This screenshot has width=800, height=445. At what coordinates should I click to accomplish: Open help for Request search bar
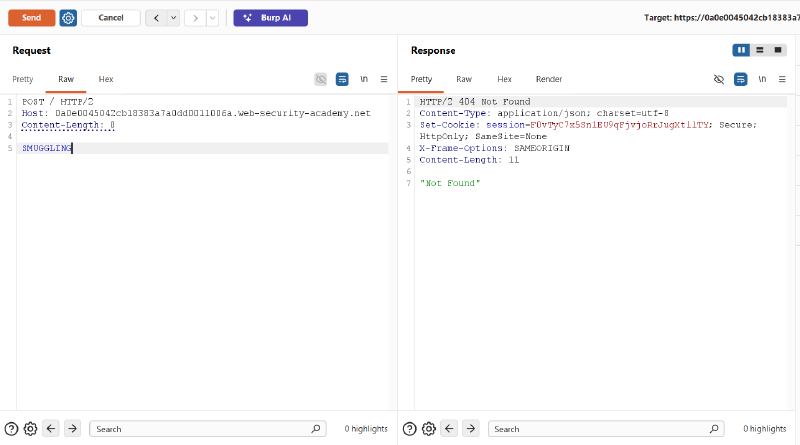11,429
